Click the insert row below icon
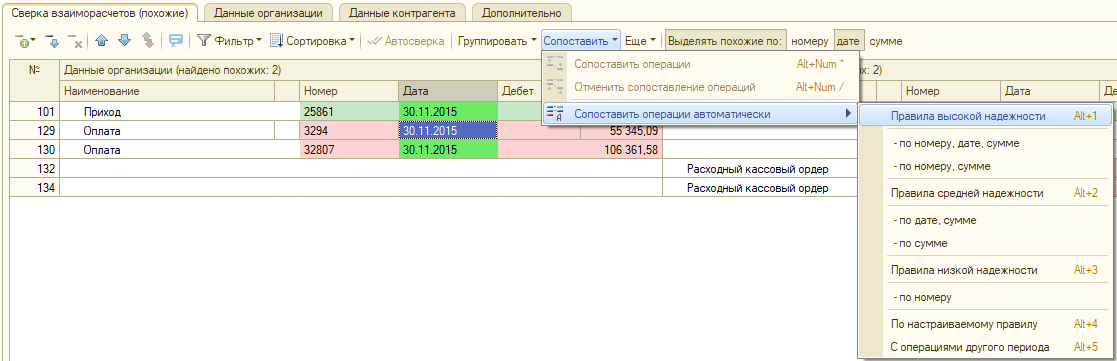 tap(51, 42)
